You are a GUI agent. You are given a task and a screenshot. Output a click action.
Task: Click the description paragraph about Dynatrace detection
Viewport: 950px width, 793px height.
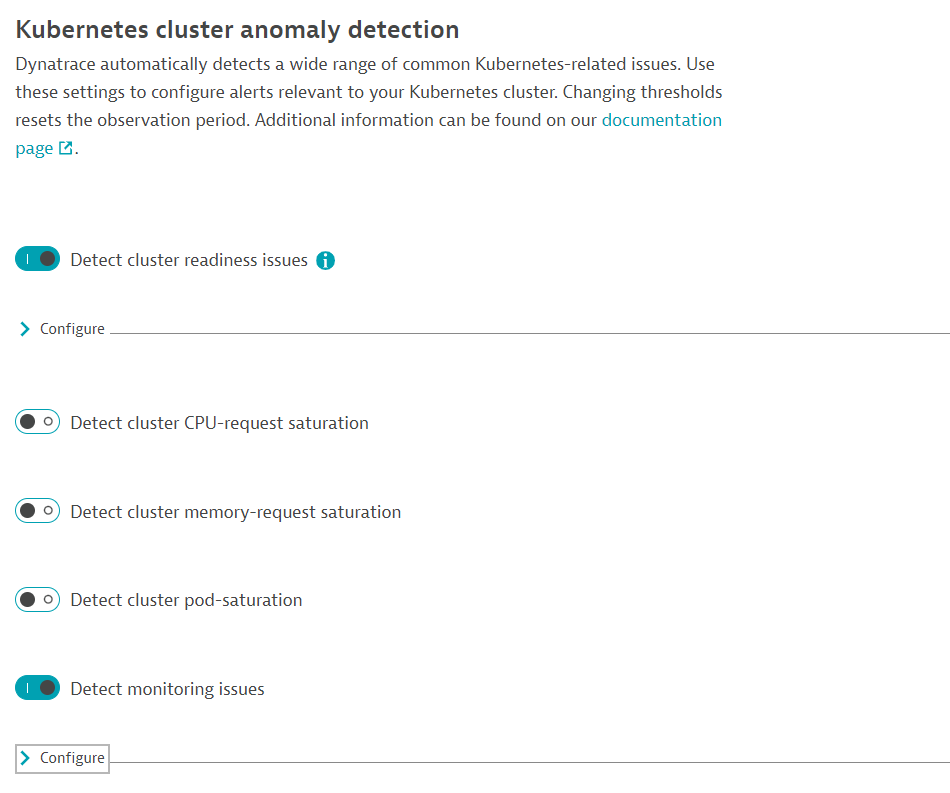tap(365, 92)
